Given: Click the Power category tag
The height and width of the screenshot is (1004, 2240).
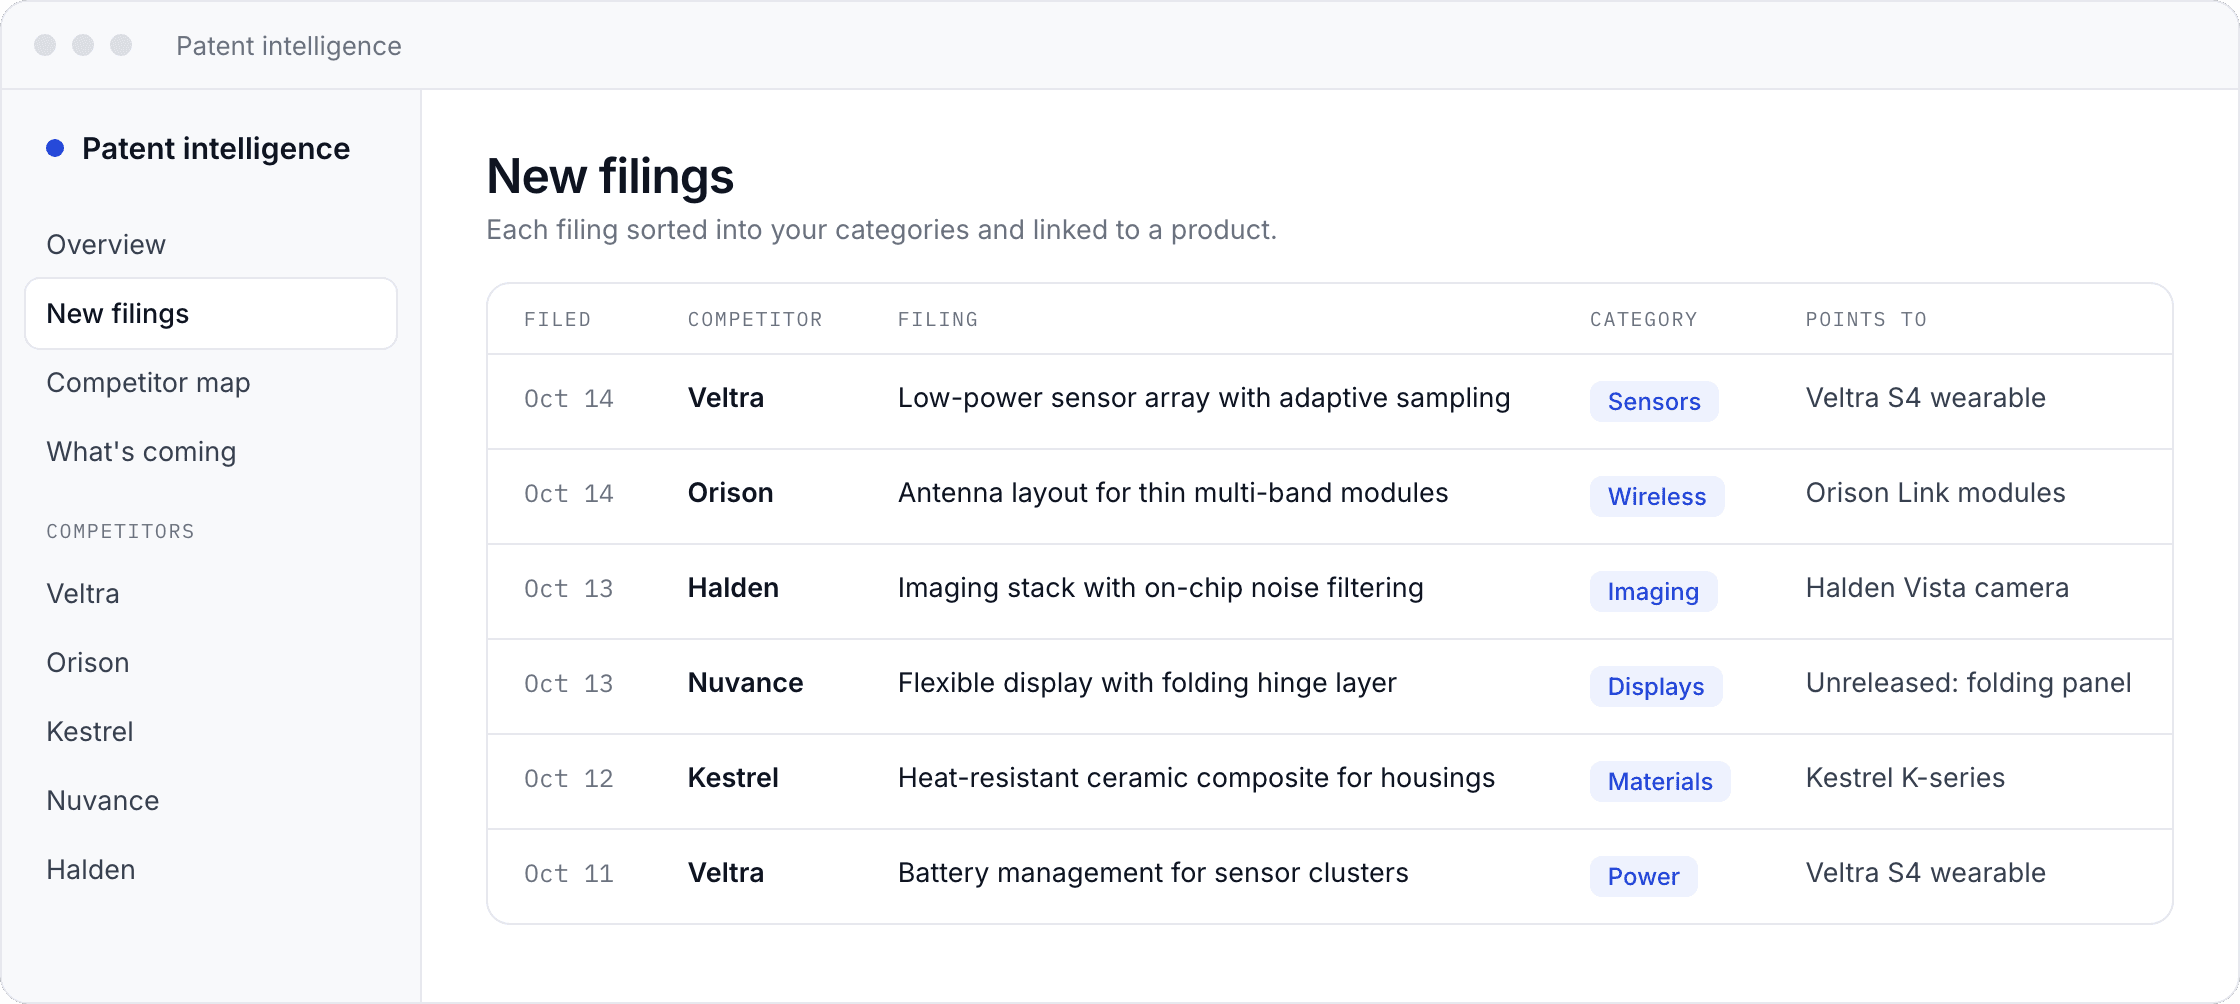Looking at the screenshot, I should click(1643, 876).
